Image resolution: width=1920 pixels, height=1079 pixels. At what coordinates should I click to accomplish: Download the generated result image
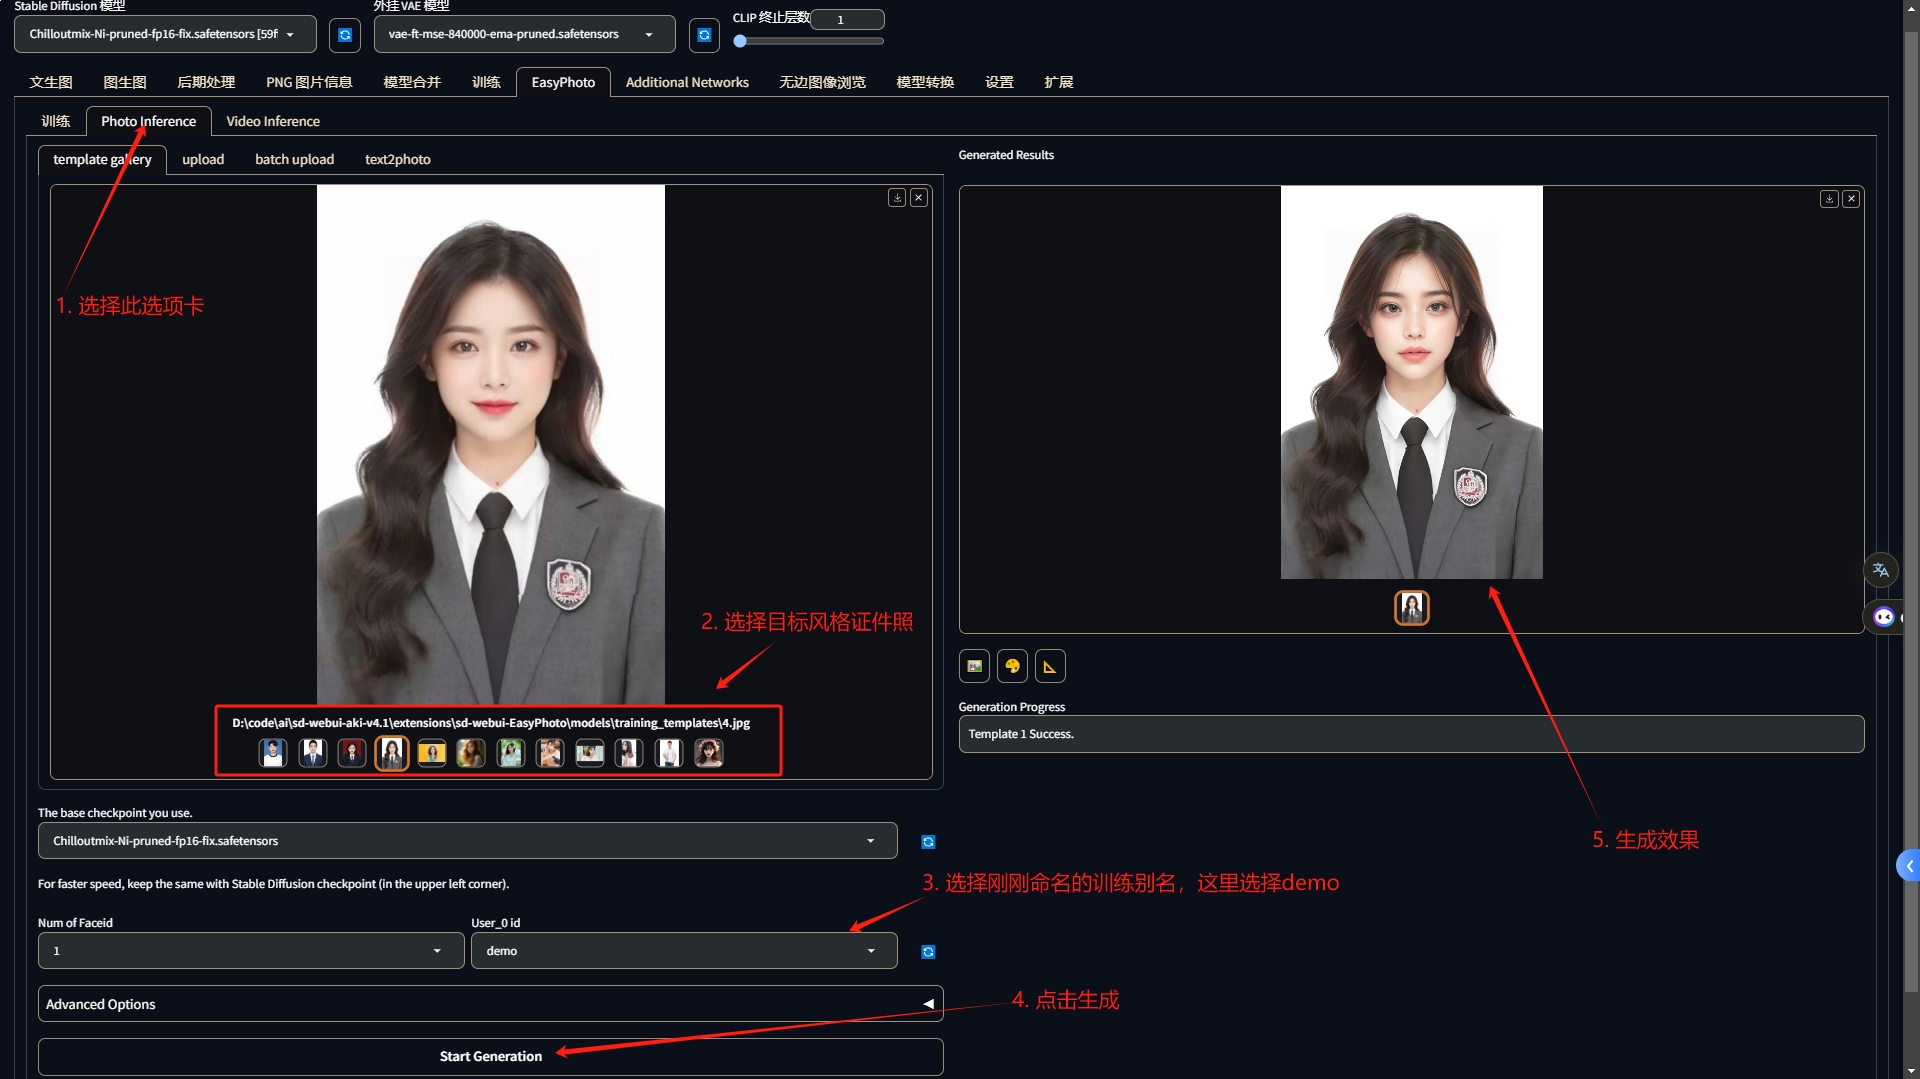1829,199
